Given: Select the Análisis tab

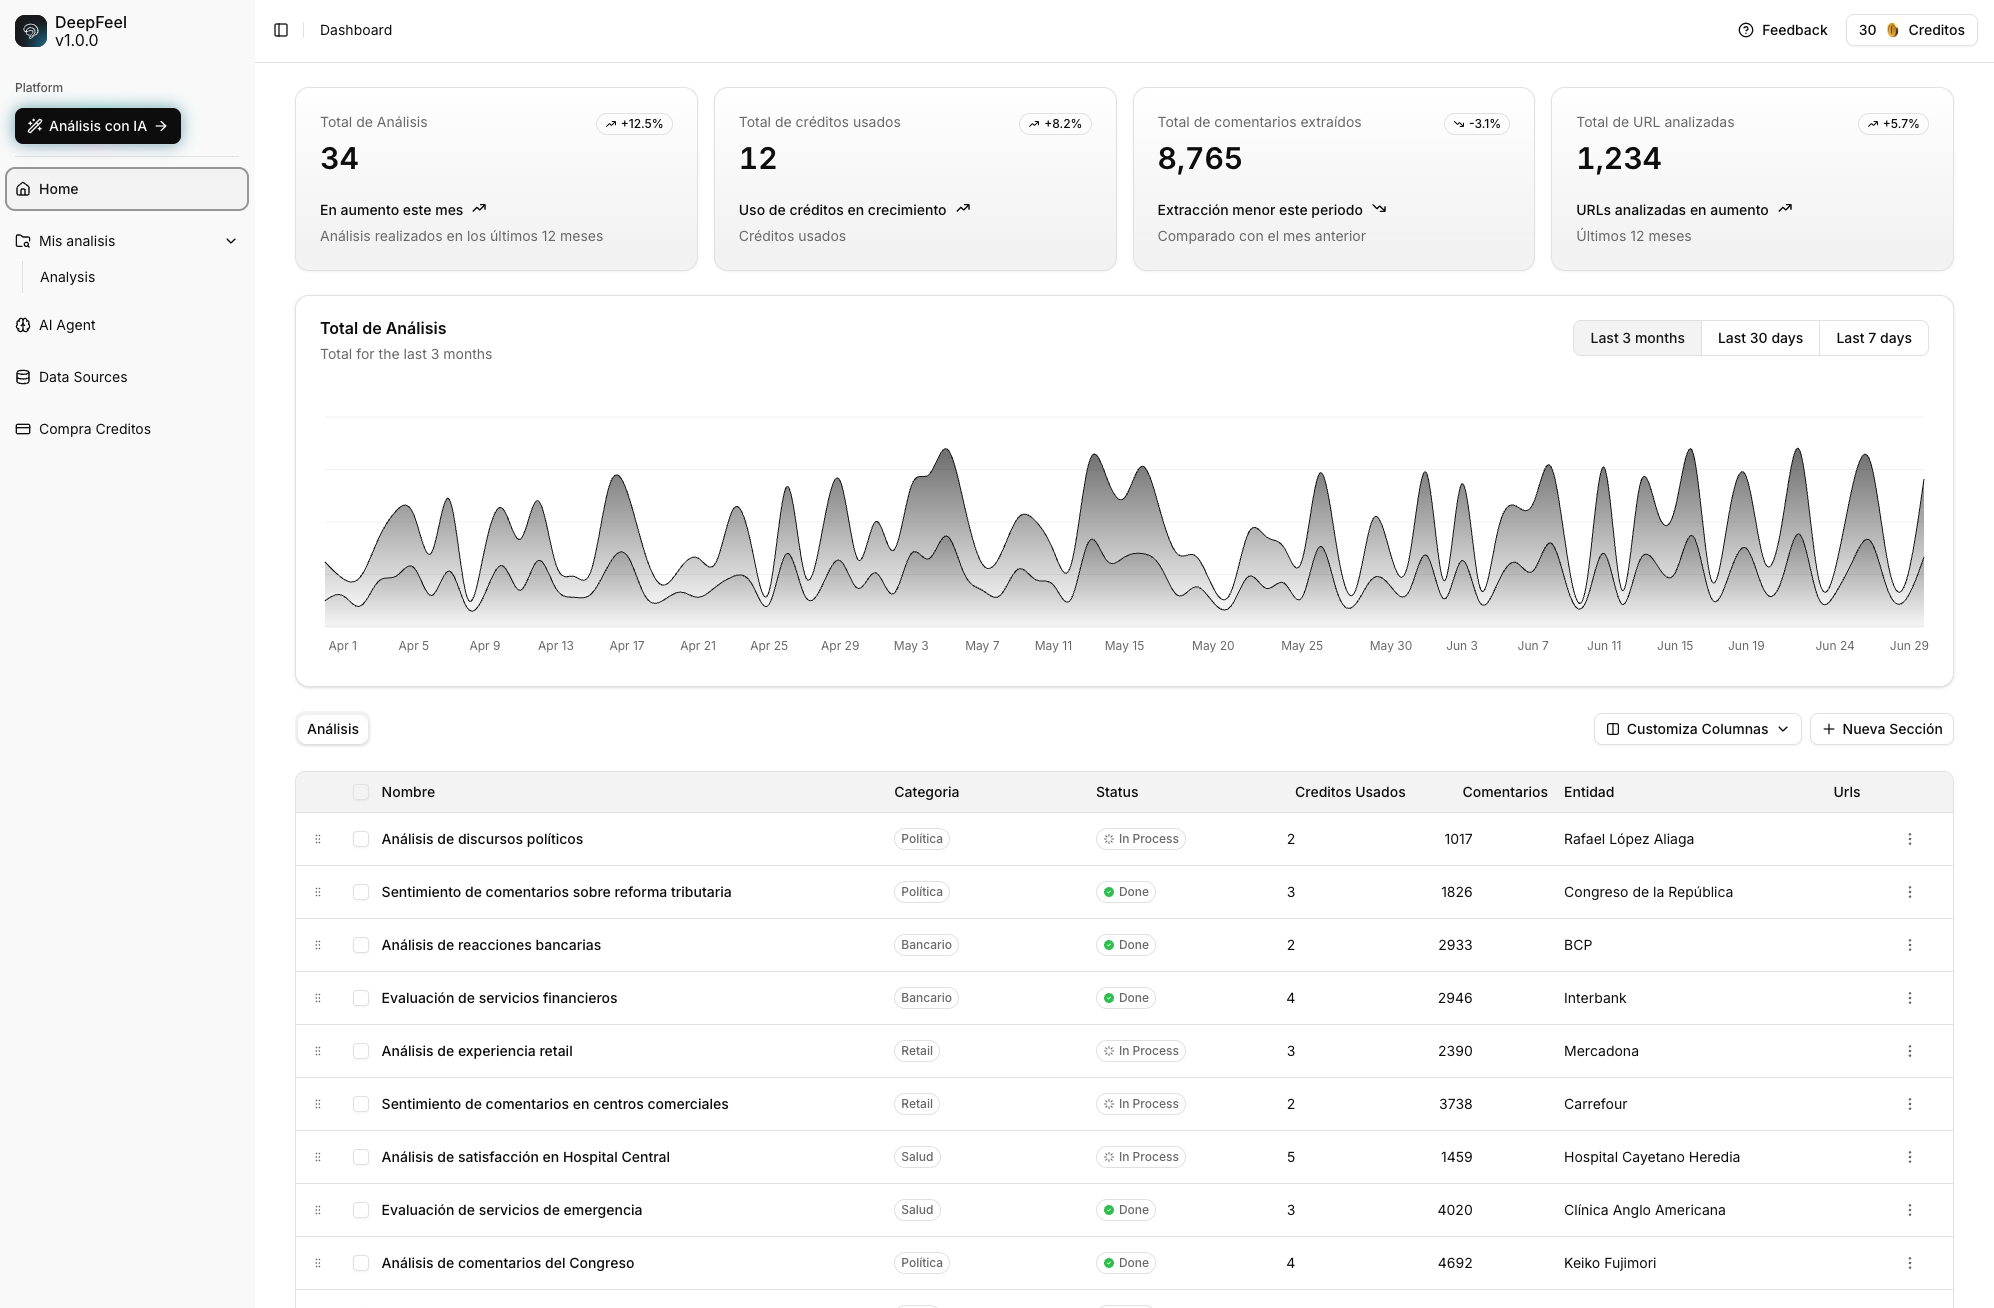Looking at the screenshot, I should pyautogui.click(x=333, y=729).
